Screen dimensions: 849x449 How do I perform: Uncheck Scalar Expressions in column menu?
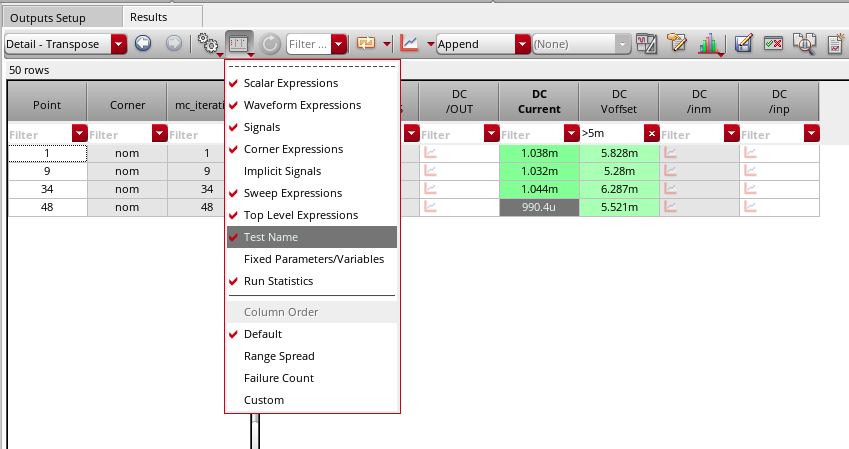pyautogui.click(x=290, y=83)
